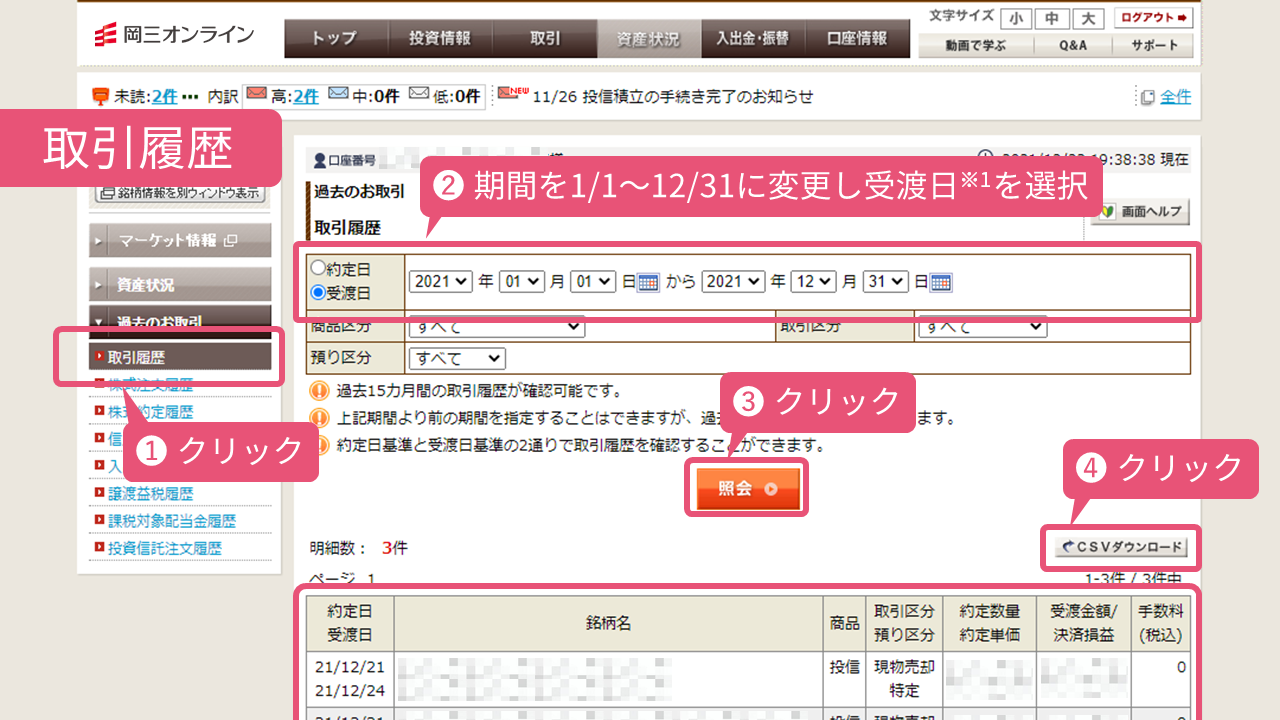Open the 全件 messages link
Viewport: 1280px width, 720px height.
1176,97
